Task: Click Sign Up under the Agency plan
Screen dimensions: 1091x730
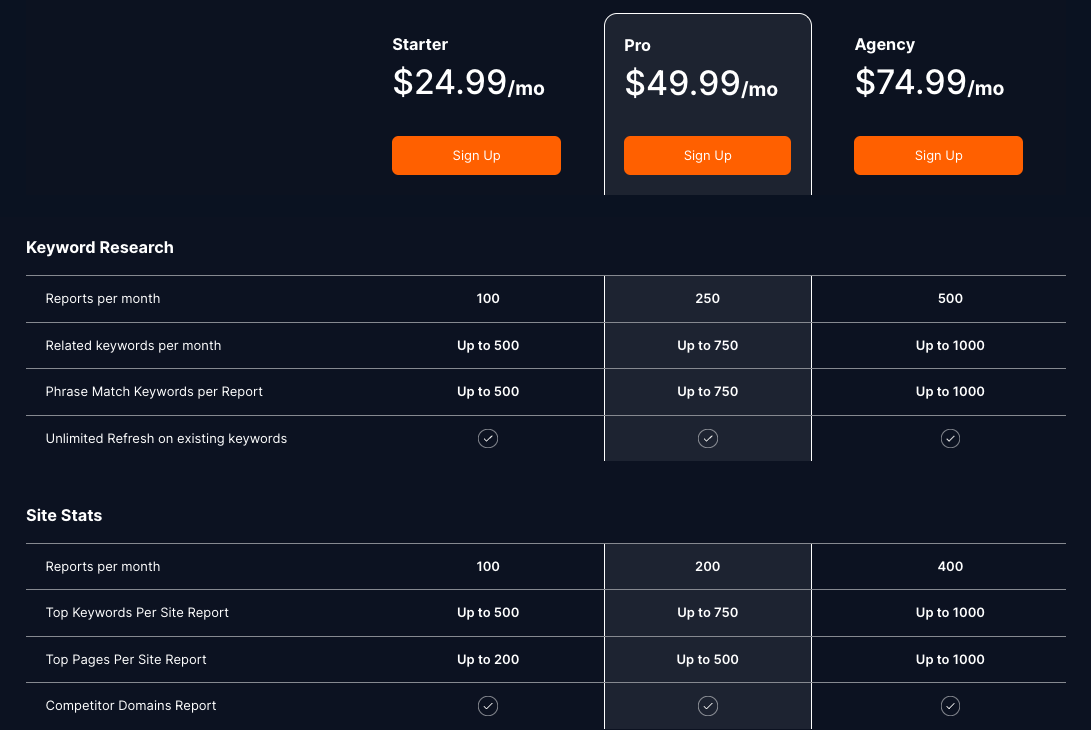Action: pos(938,156)
